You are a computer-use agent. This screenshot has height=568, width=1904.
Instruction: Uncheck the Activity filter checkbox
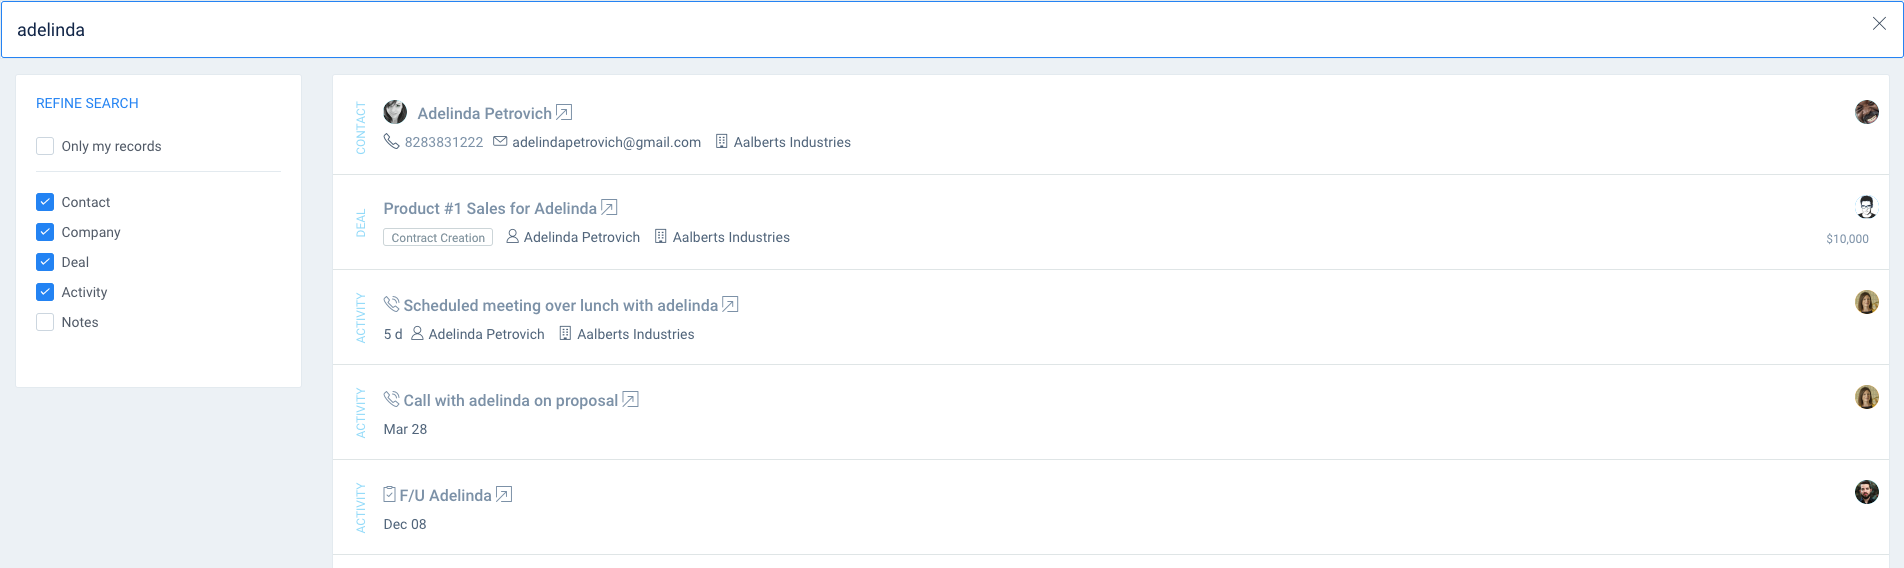point(45,292)
